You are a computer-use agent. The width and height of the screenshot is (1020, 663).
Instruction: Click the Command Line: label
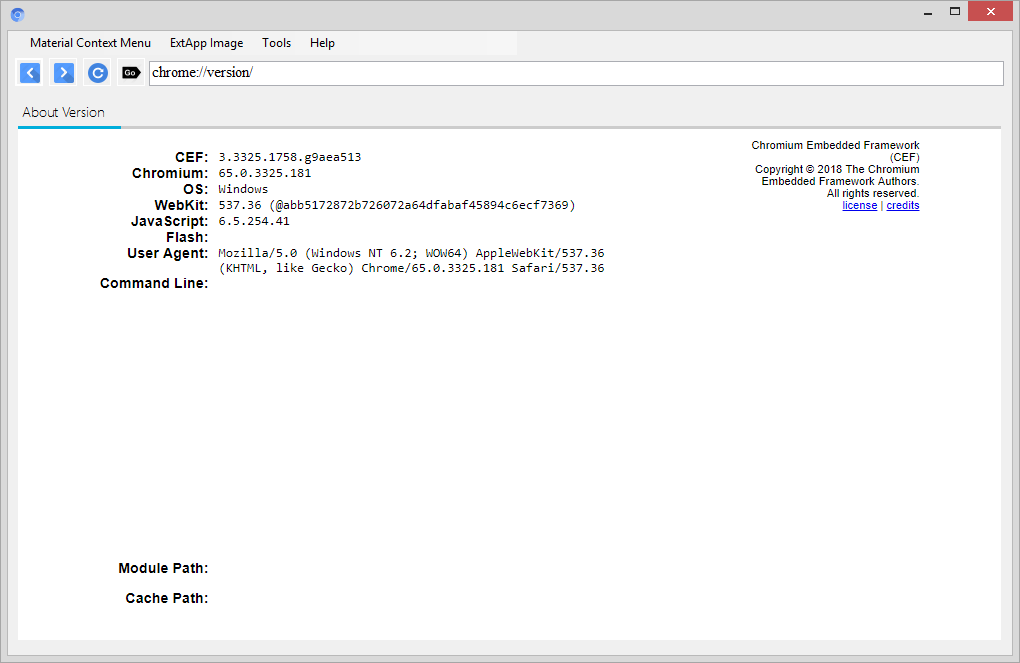tap(154, 283)
